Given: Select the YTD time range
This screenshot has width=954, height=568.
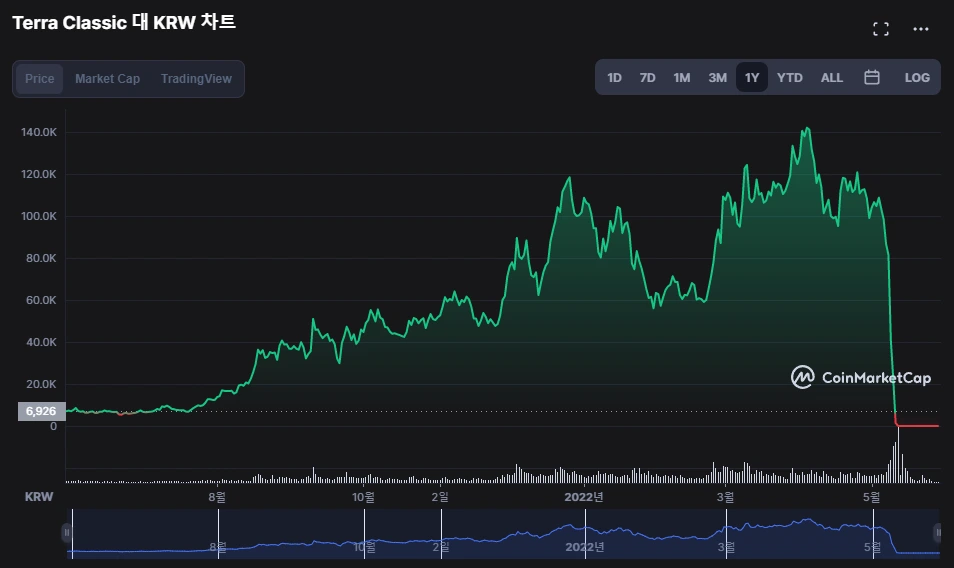Looking at the screenshot, I should [x=790, y=77].
